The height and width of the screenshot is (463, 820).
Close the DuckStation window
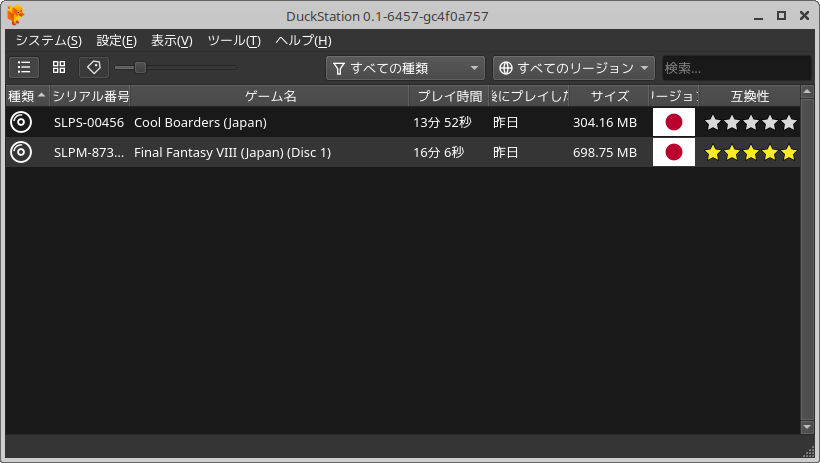click(804, 16)
